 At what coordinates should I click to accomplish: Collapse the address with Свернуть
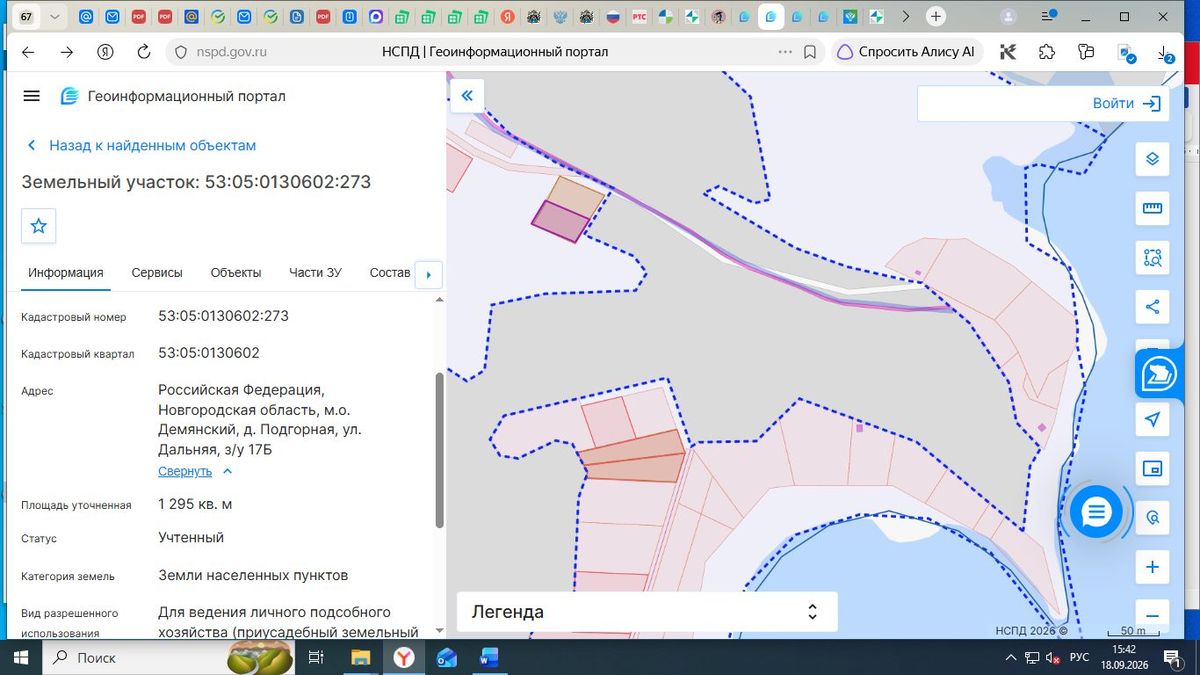pyautogui.click(x=195, y=471)
